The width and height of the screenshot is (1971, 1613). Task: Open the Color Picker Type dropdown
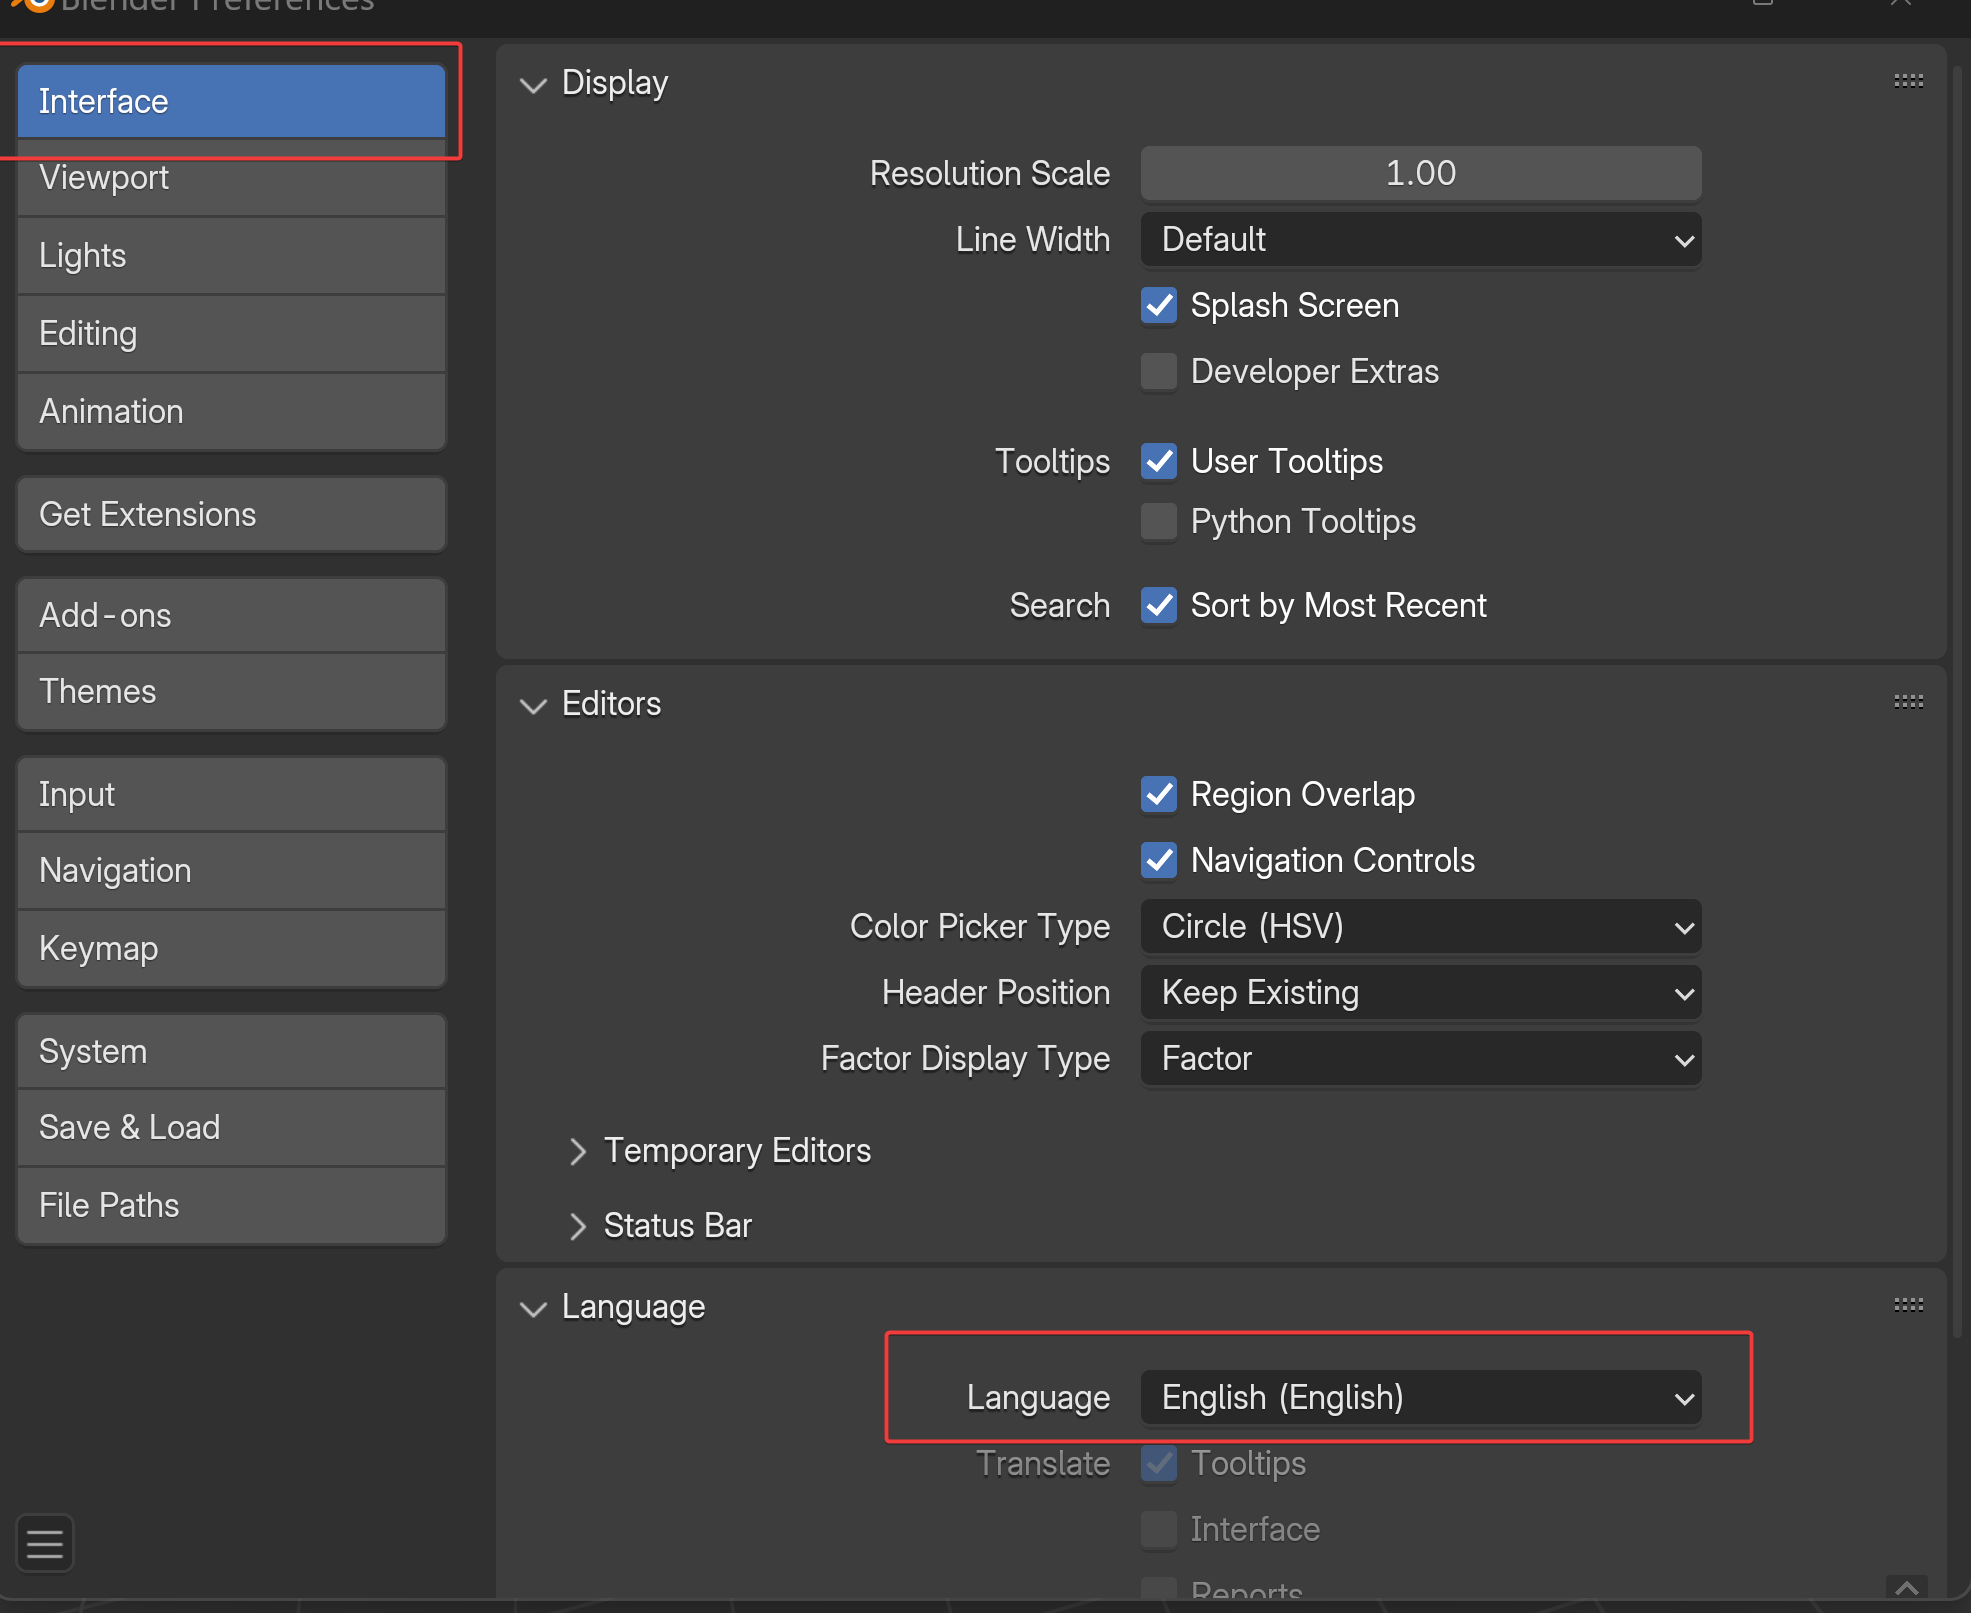tap(1420, 927)
